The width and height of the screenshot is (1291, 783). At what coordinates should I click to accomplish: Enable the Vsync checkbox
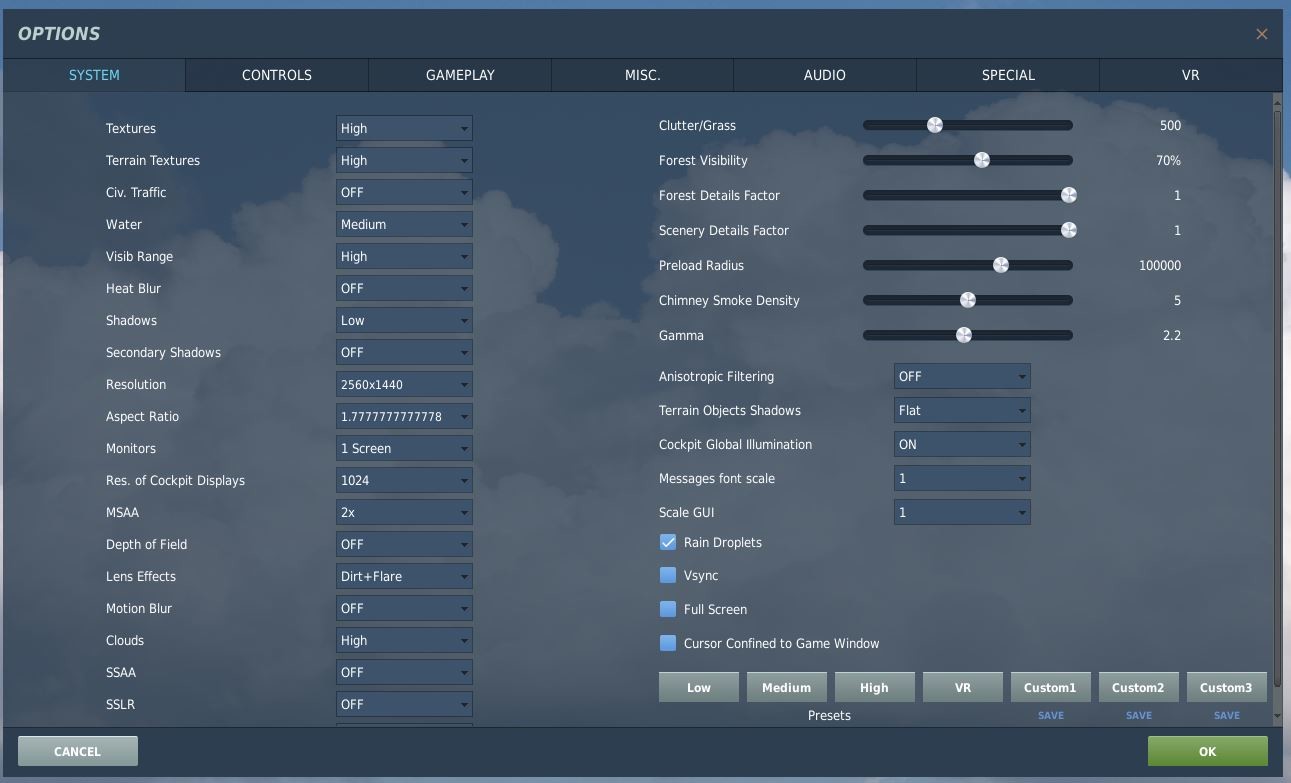668,575
